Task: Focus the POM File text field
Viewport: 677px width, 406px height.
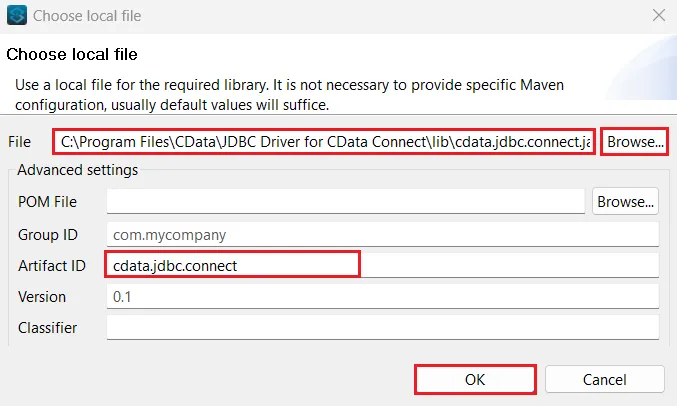Action: point(345,201)
